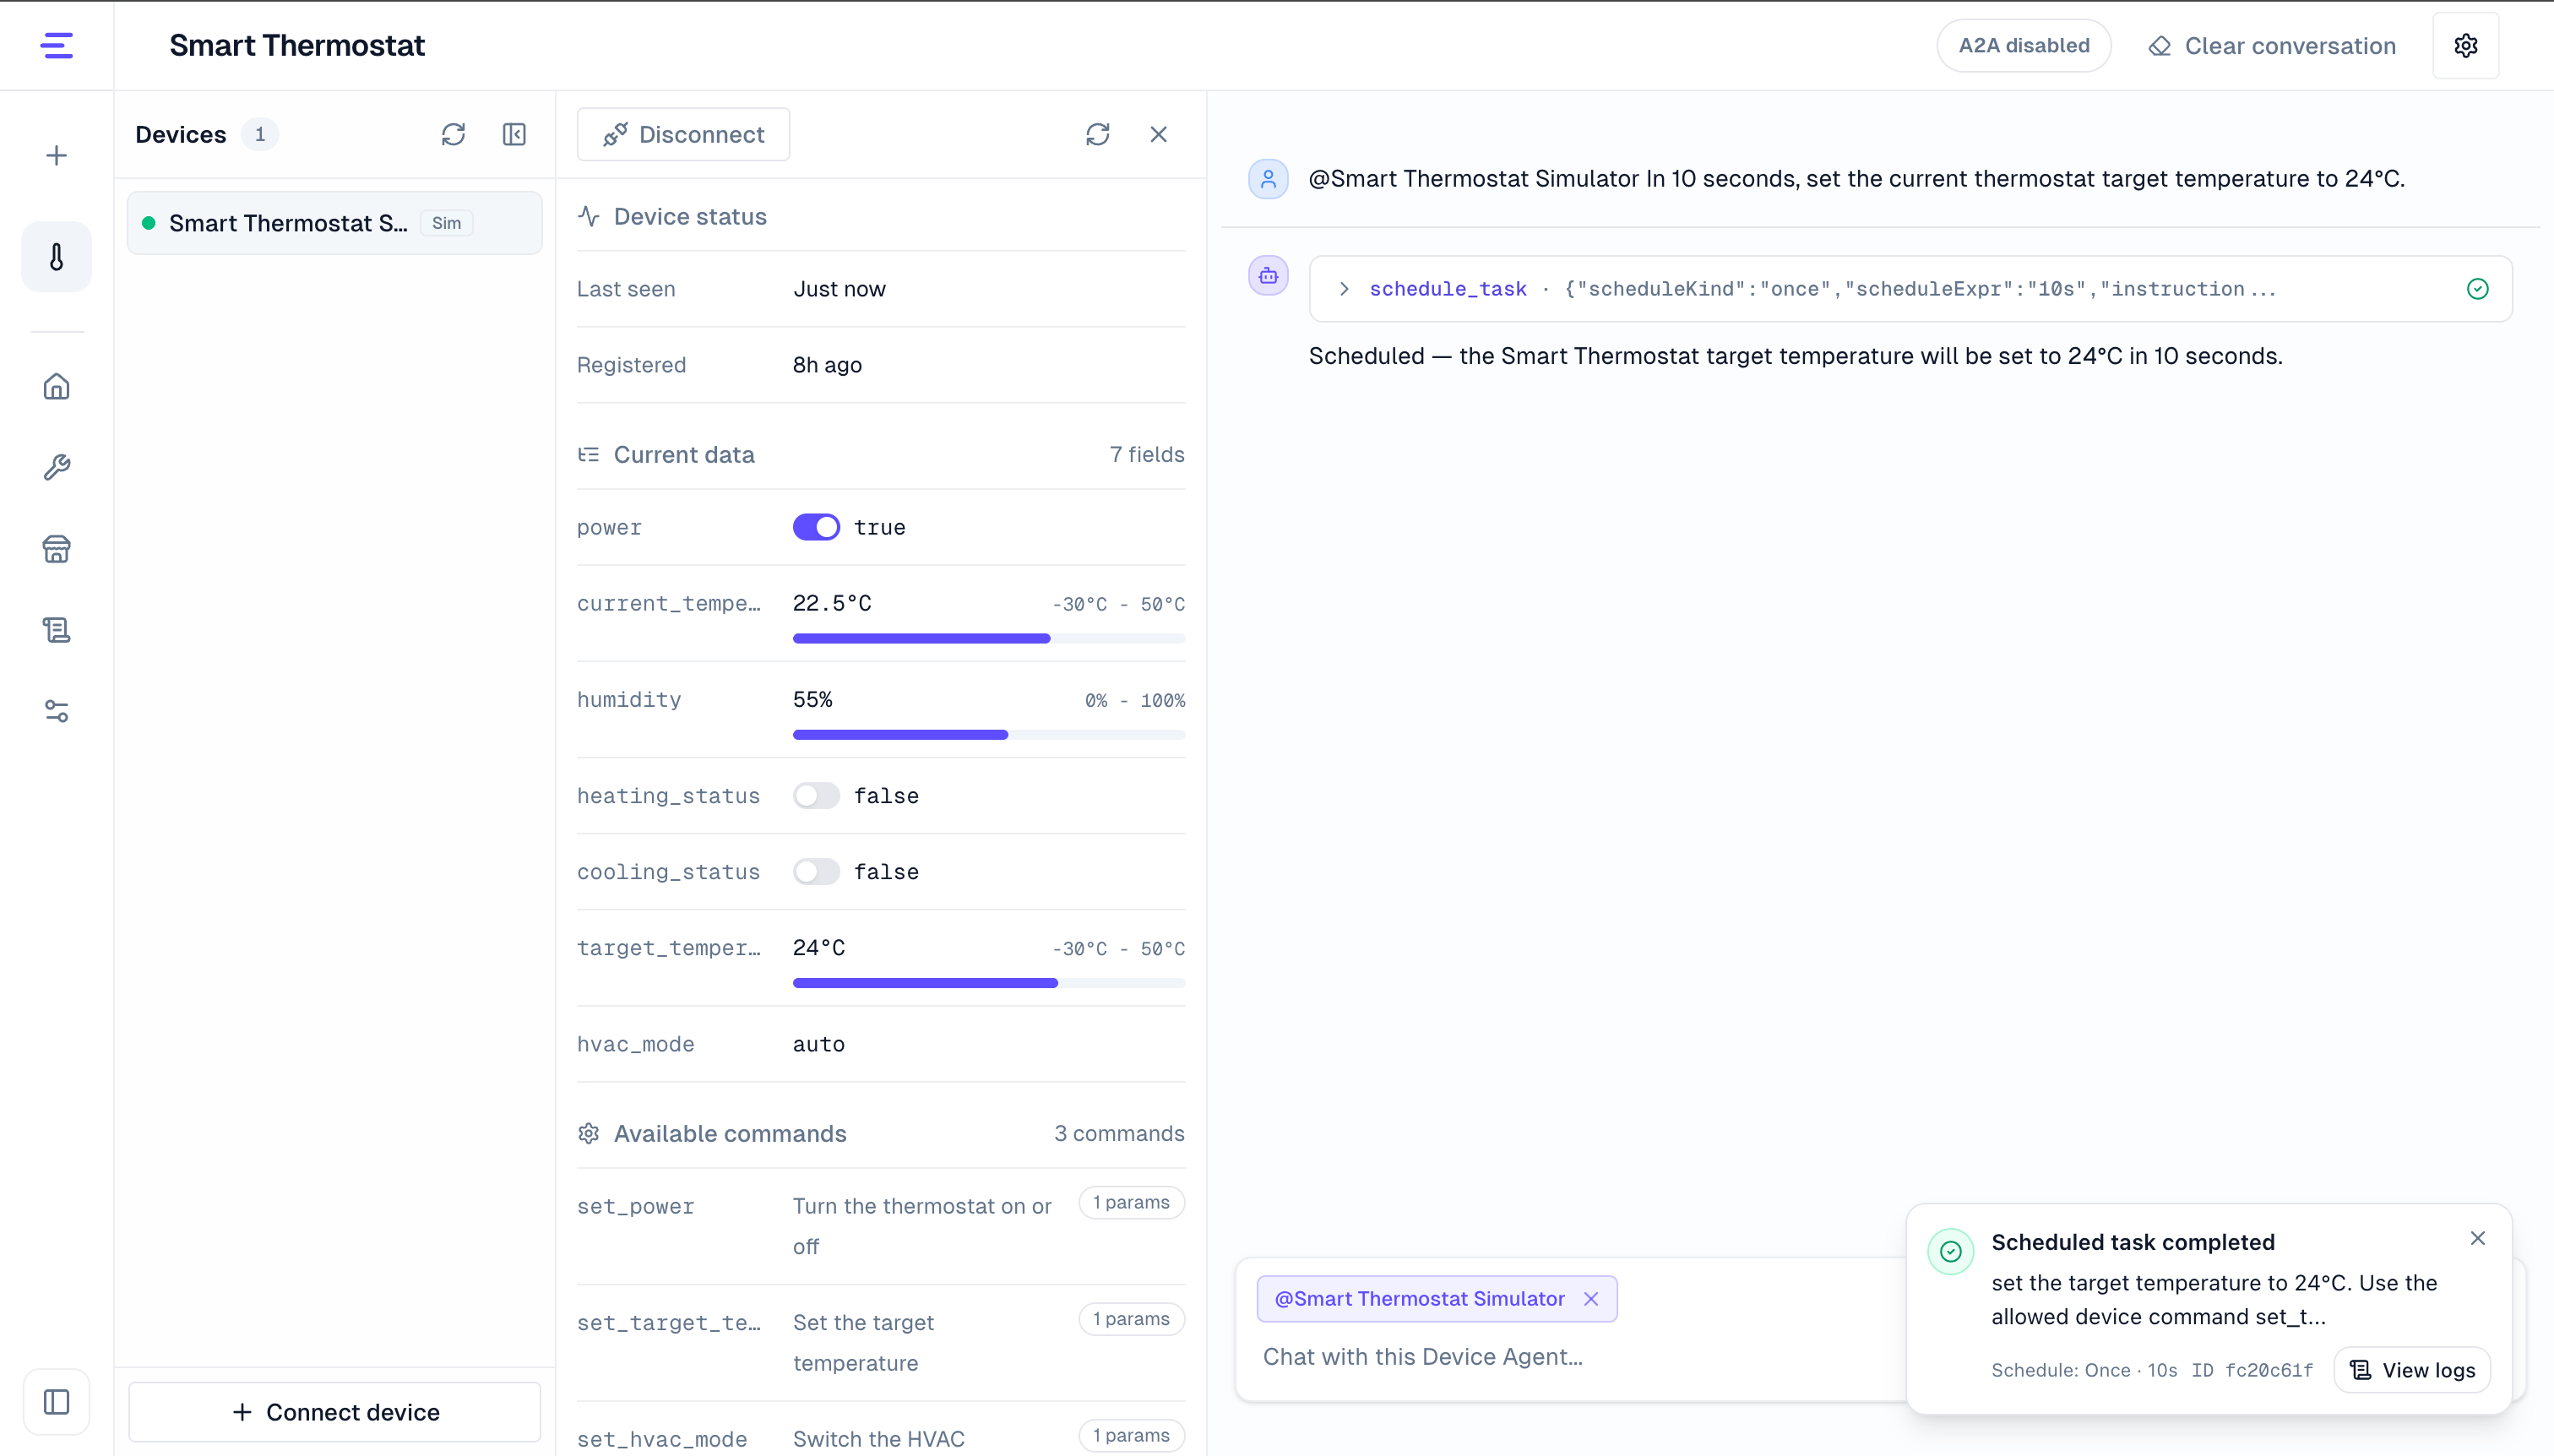Select the thermometer sidebar icon
The image size is (2554, 1456).
point(57,257)
